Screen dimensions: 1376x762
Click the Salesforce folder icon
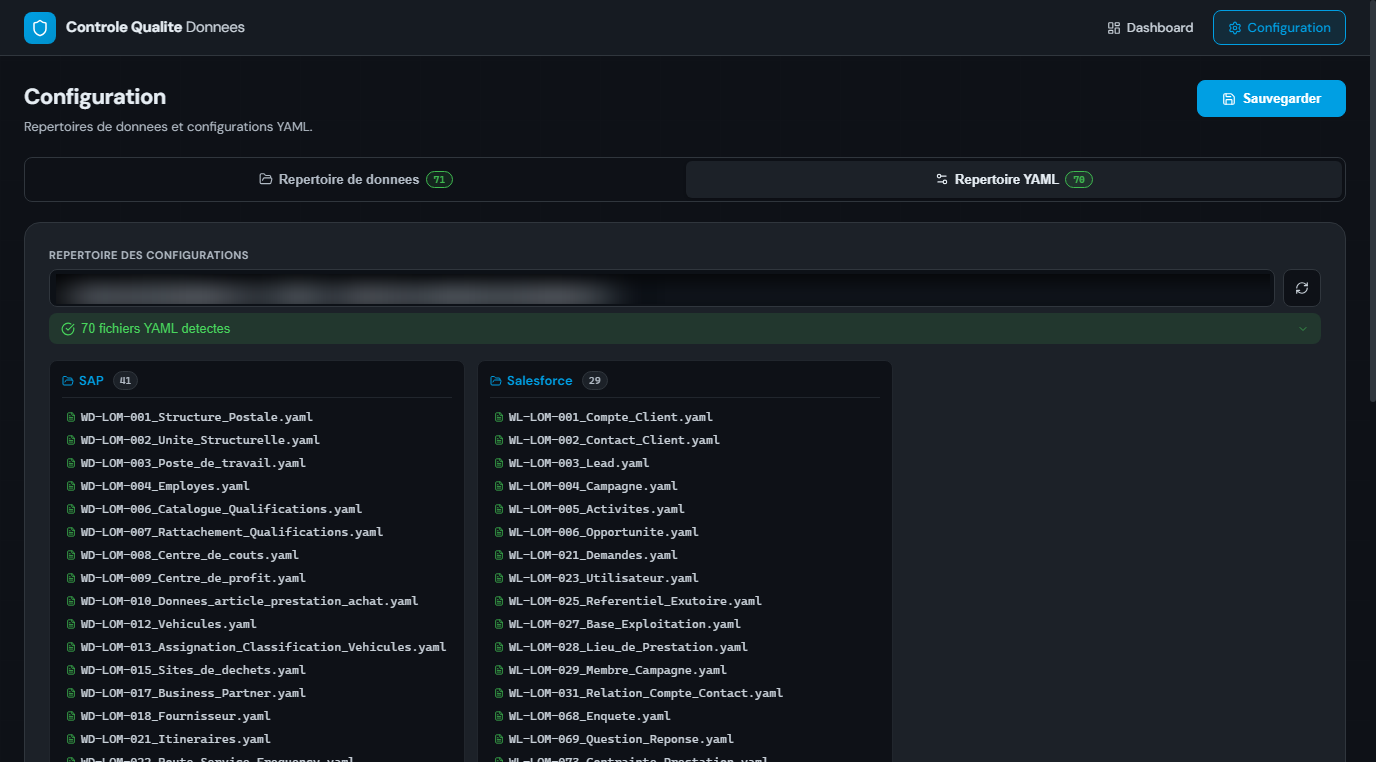pyautogui.click(x=496, y=381)
